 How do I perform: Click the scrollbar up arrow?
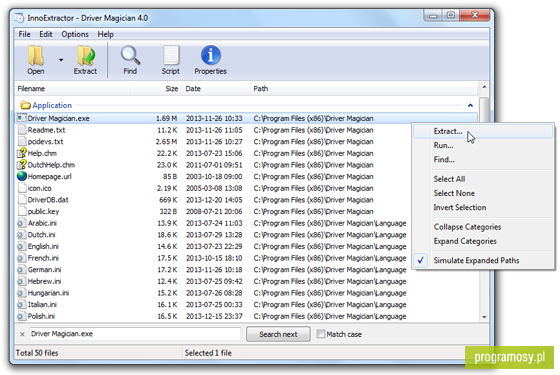coord(484,87)
